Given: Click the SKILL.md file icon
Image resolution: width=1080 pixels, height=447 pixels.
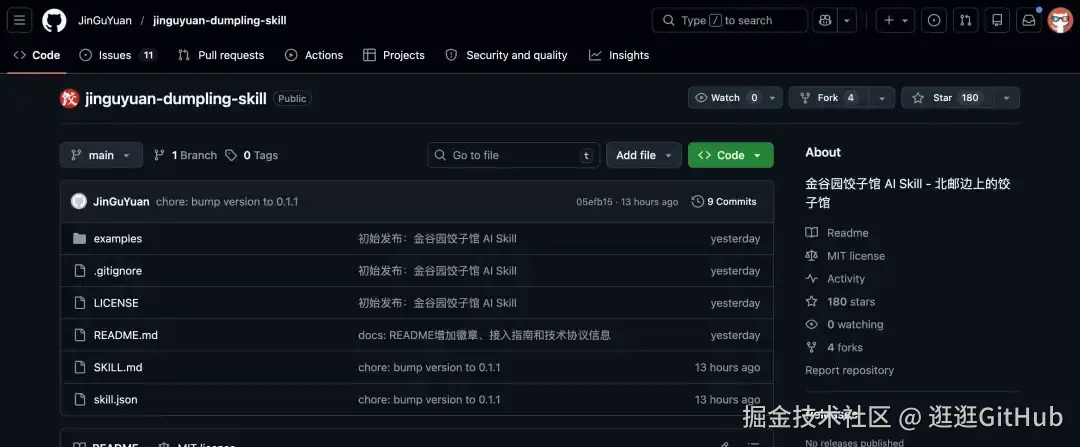Looking at the screenshot, I should pos(79,367).
